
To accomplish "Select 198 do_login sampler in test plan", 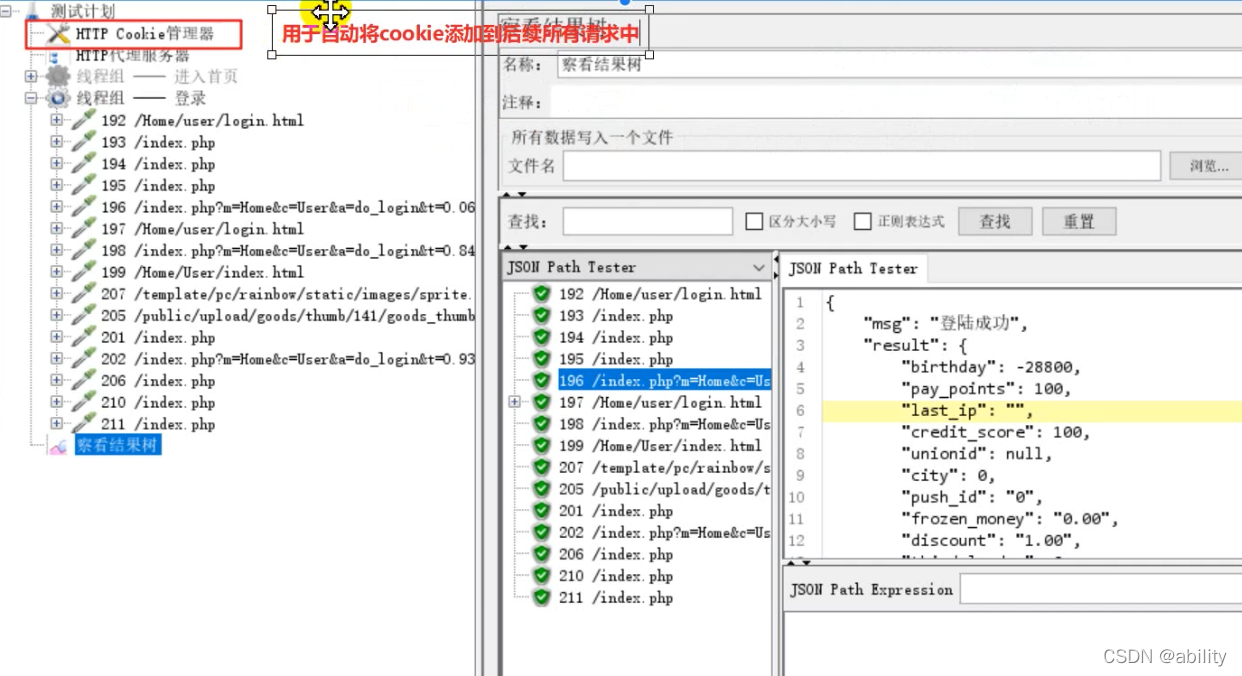I will (x=288, y=250).
